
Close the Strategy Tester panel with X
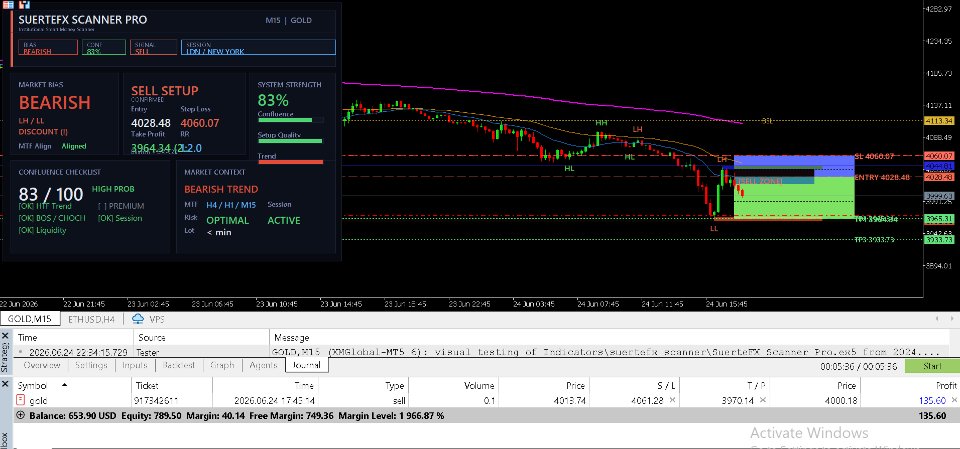pyautogui.click(x=6, y=336)
